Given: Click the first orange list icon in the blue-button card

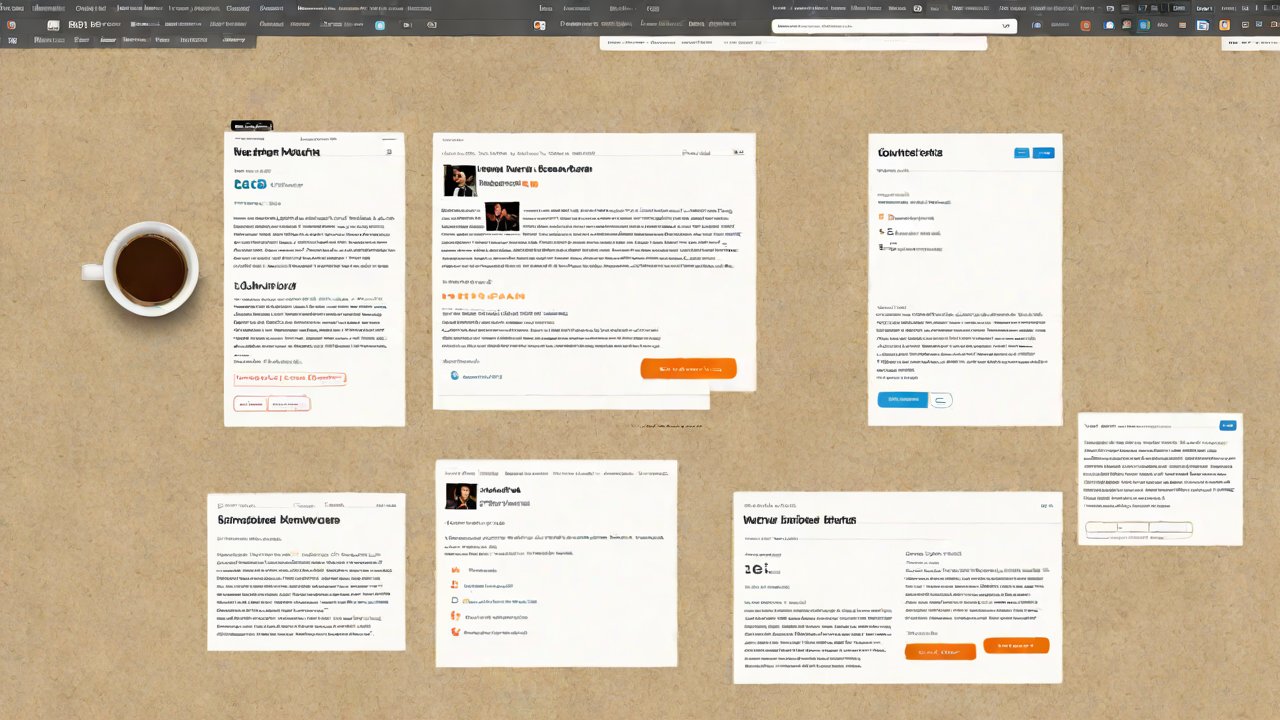Looking at the screenshot, I should click(881, 216).
